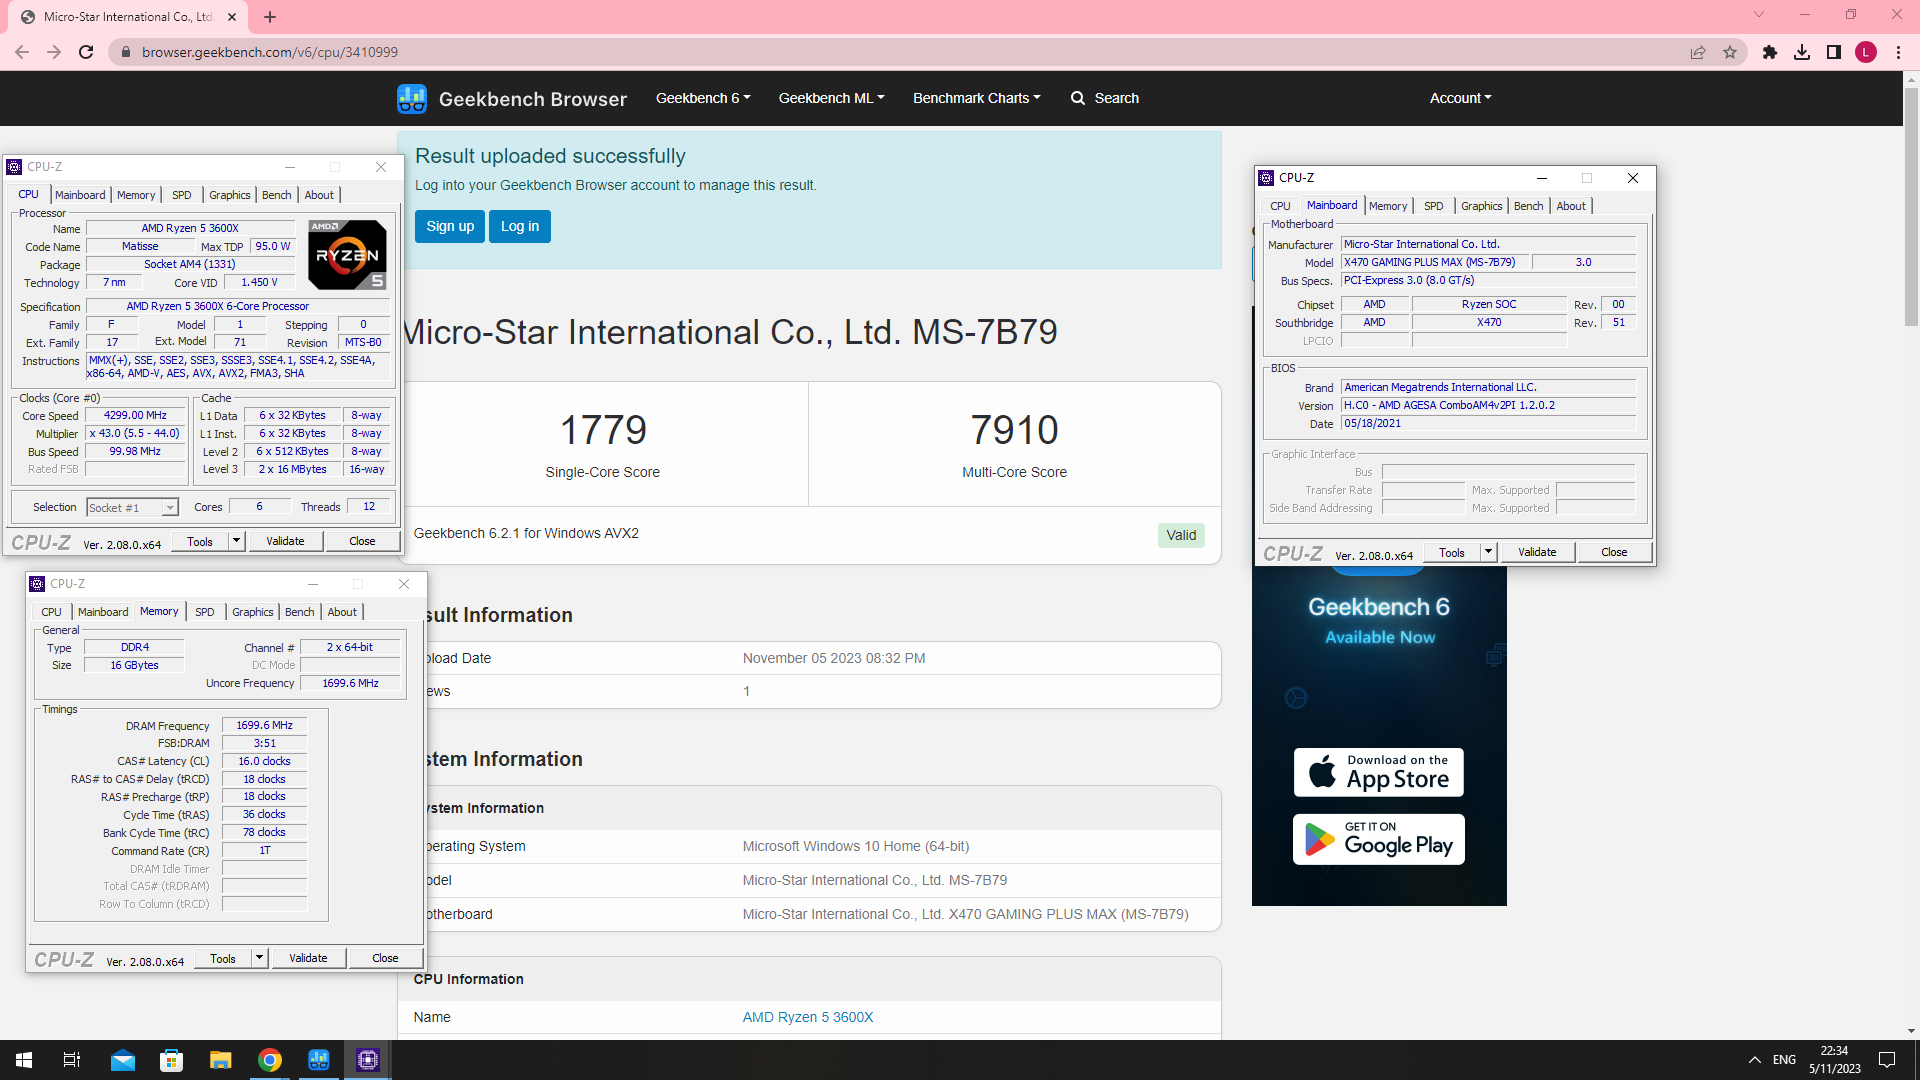The height and width of the screenshot is (1080, 1920).
Task: Click the Valid status badge
Action: coord(1181,535)
